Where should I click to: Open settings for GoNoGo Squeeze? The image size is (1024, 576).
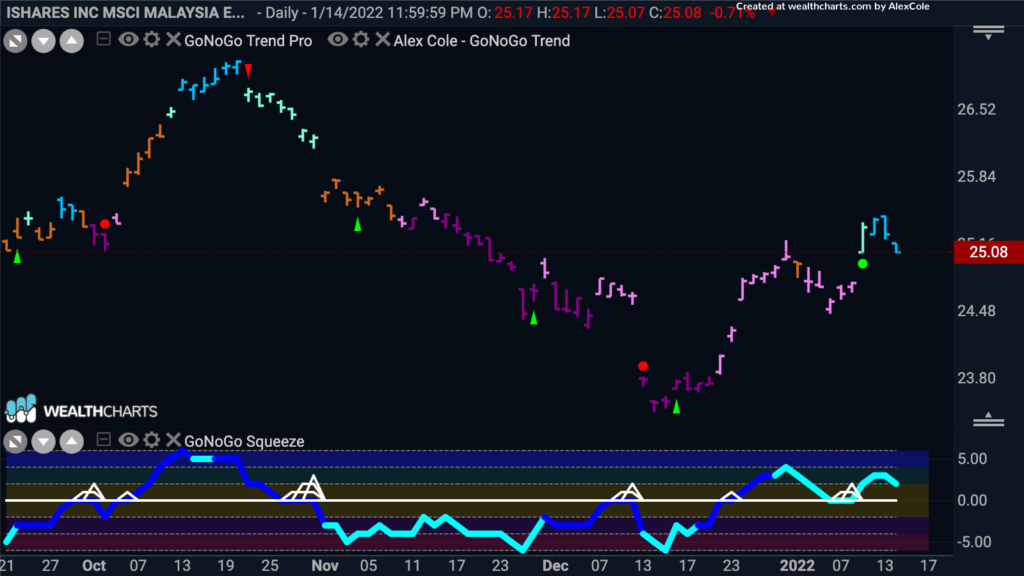(x=152, y=440)
